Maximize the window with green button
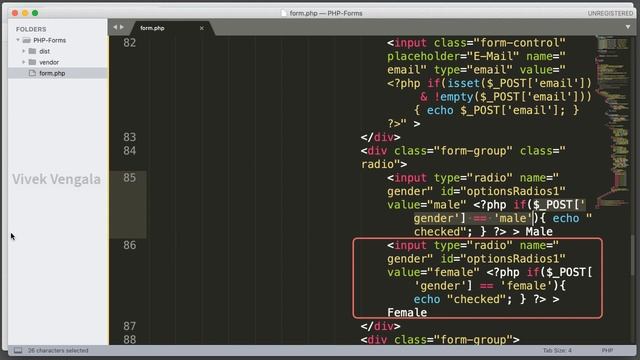 coord(35,13)
